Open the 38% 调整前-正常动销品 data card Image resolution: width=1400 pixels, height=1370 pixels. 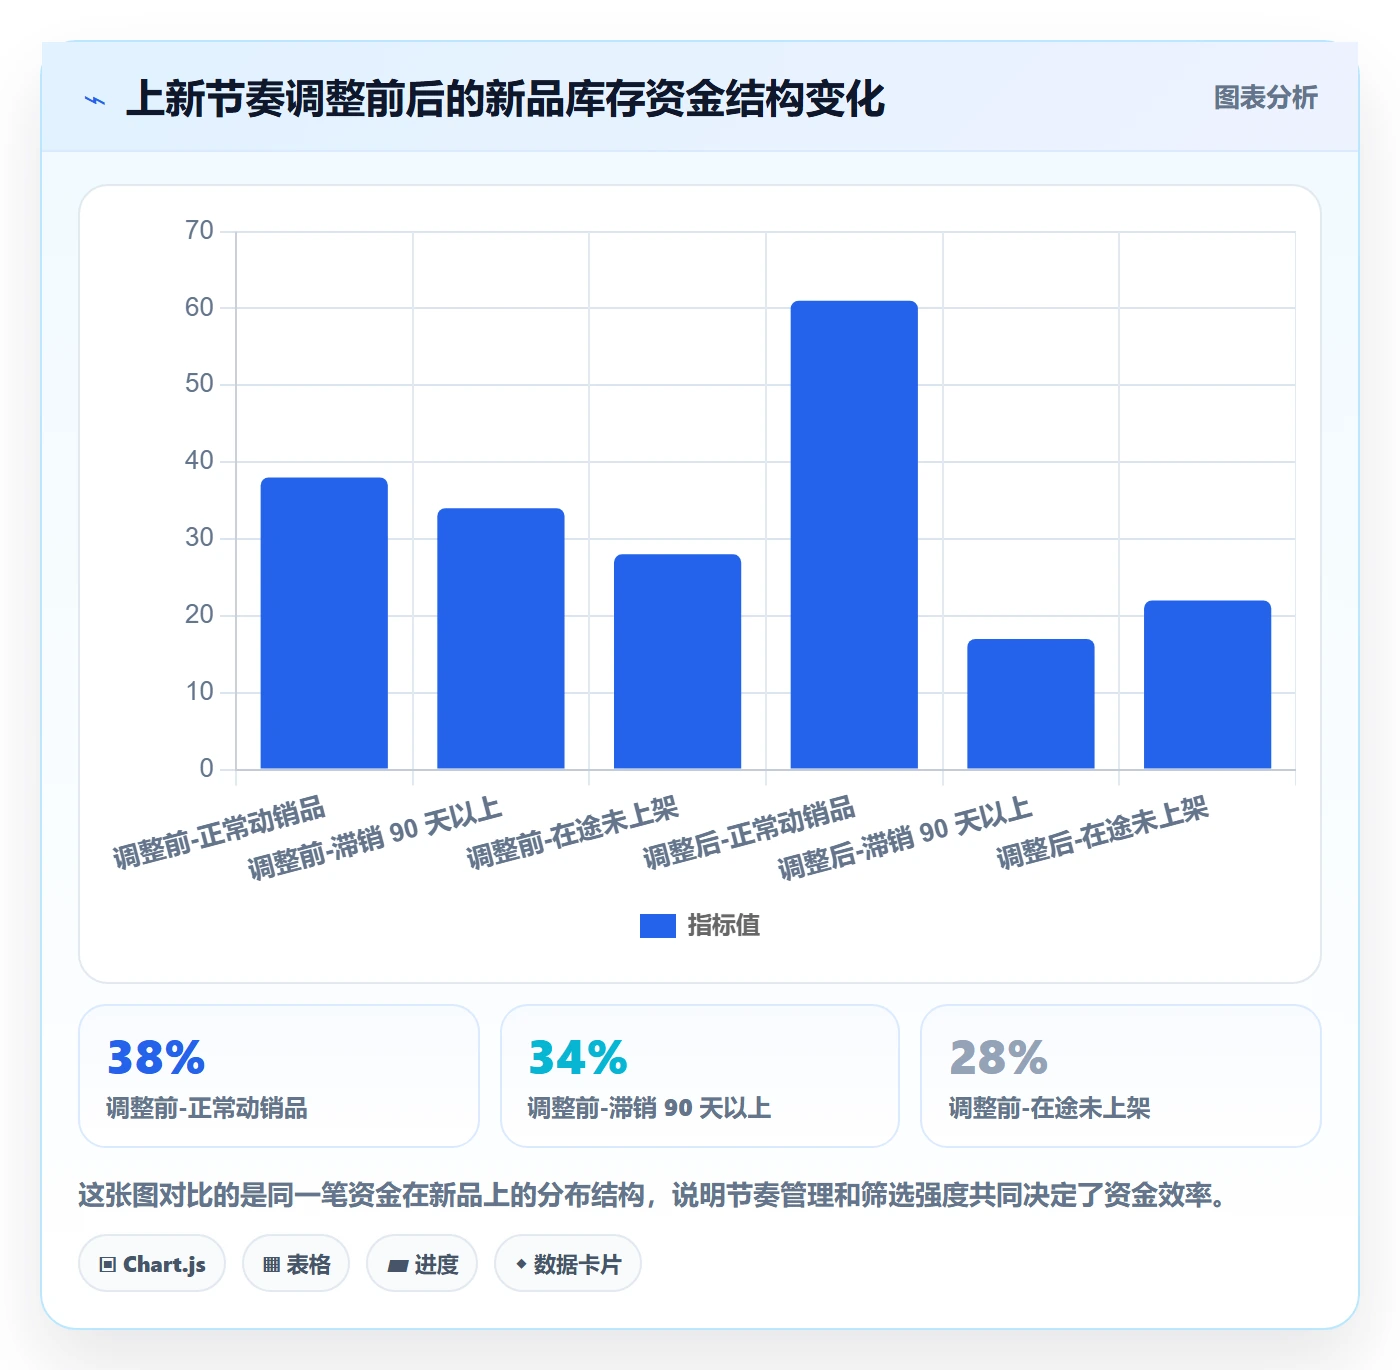[x=279, y=1076]
